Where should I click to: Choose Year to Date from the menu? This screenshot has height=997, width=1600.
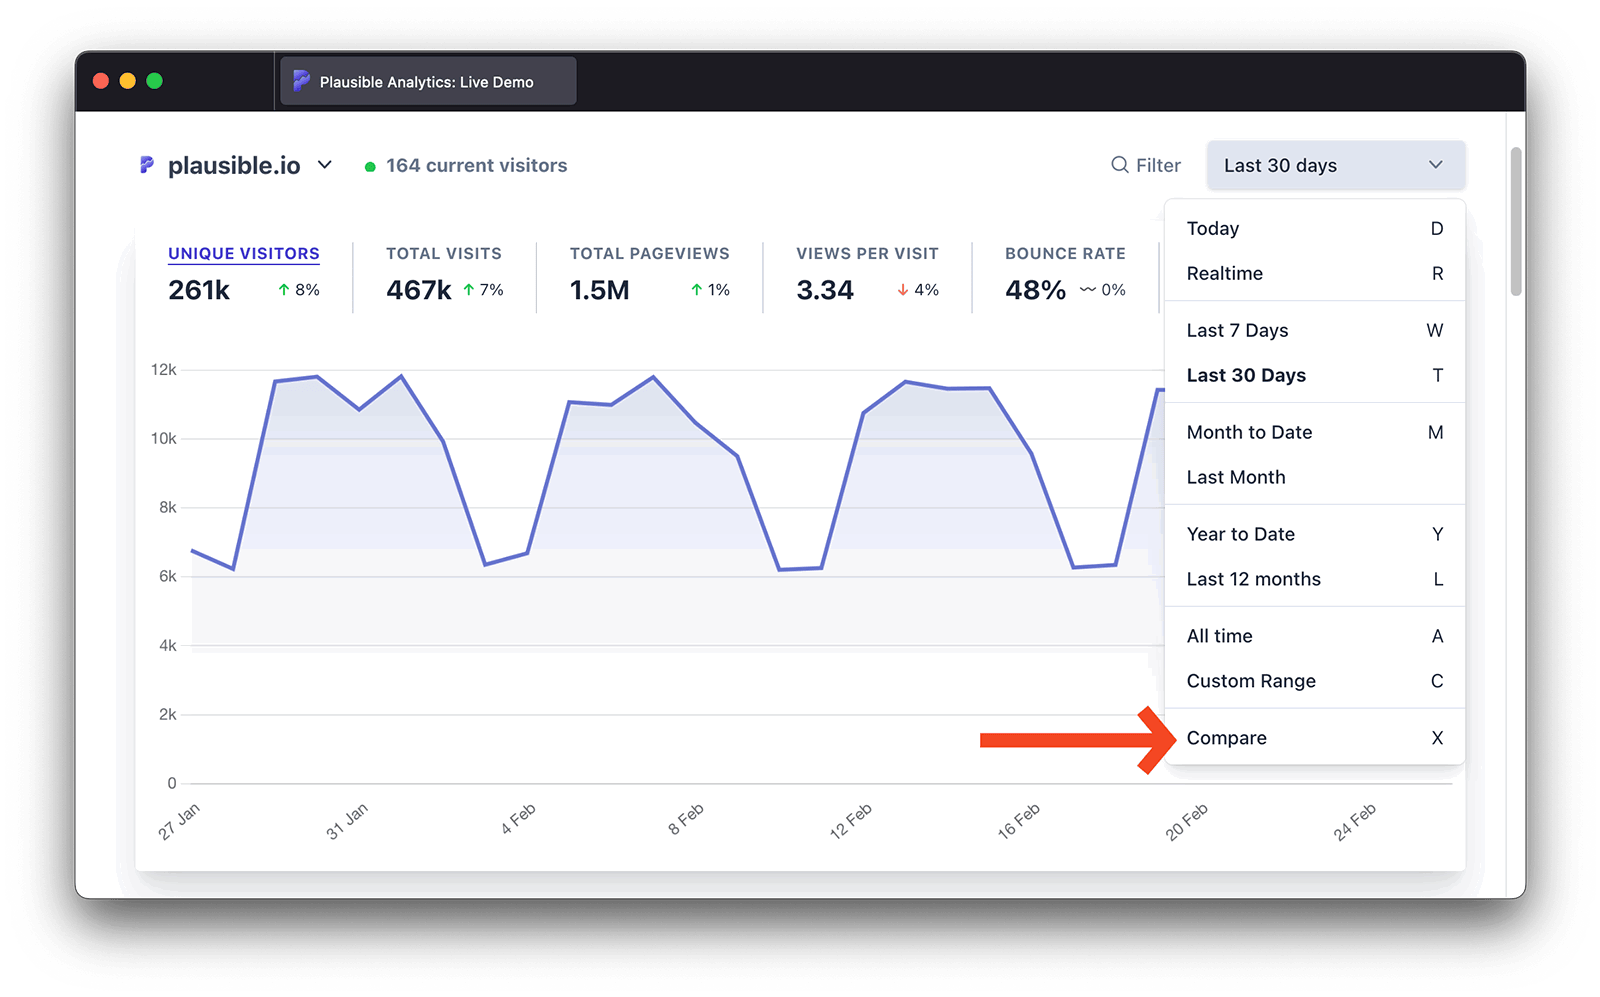point(1240,534)
